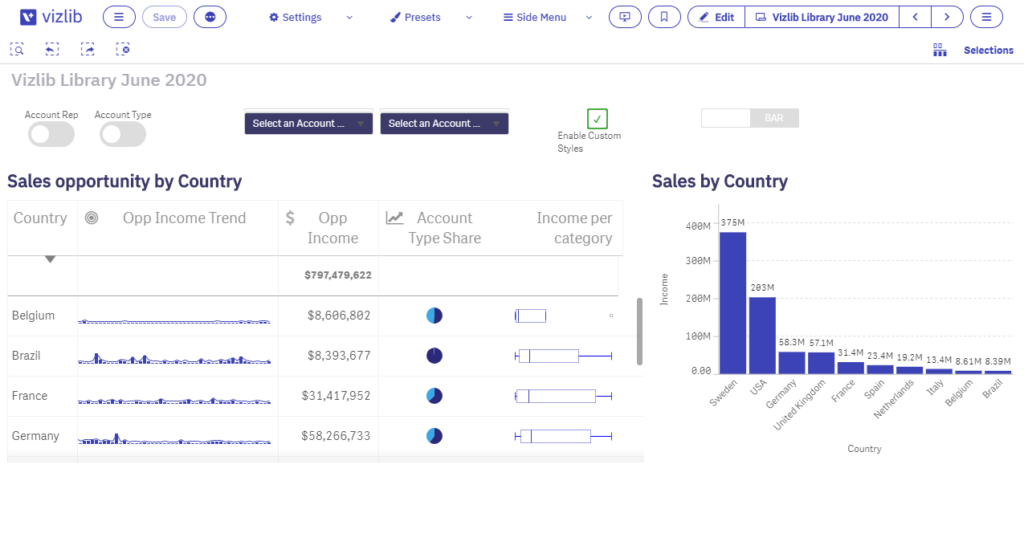This screenshot has width=1024, height=558.
Task: Click the Country column header
Action: click(40, 218)
